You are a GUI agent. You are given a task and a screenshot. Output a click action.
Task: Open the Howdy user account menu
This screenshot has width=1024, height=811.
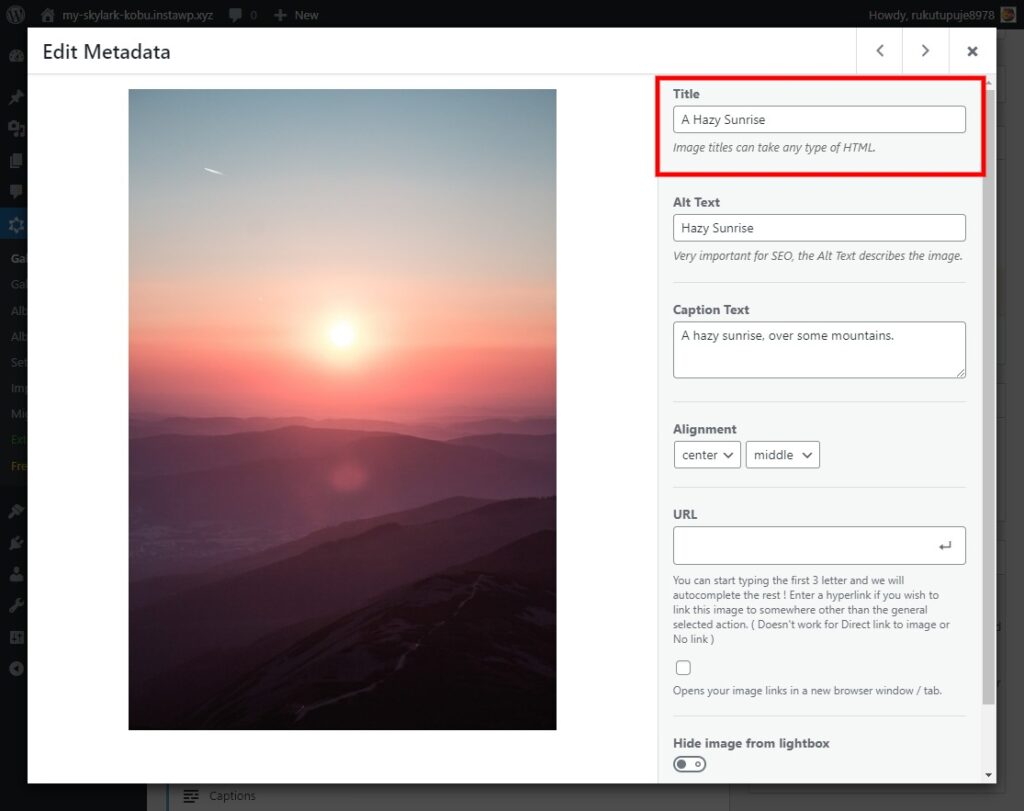click(930, 15)
